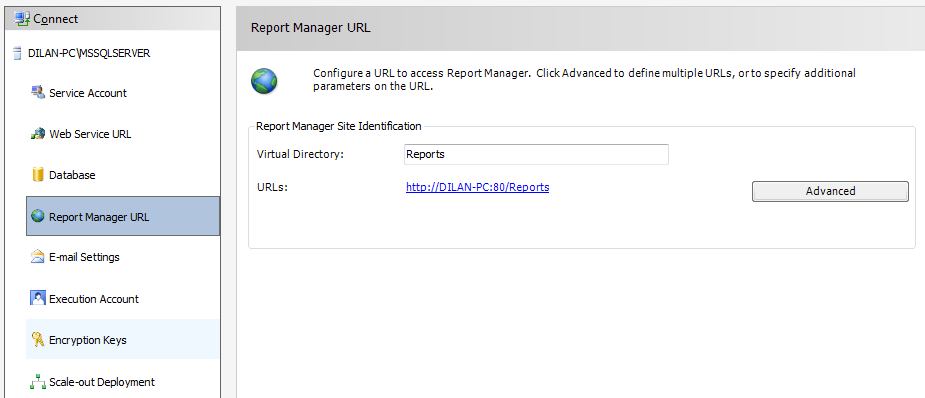Click the Virtual Directory input field

[x=536, y=154]
